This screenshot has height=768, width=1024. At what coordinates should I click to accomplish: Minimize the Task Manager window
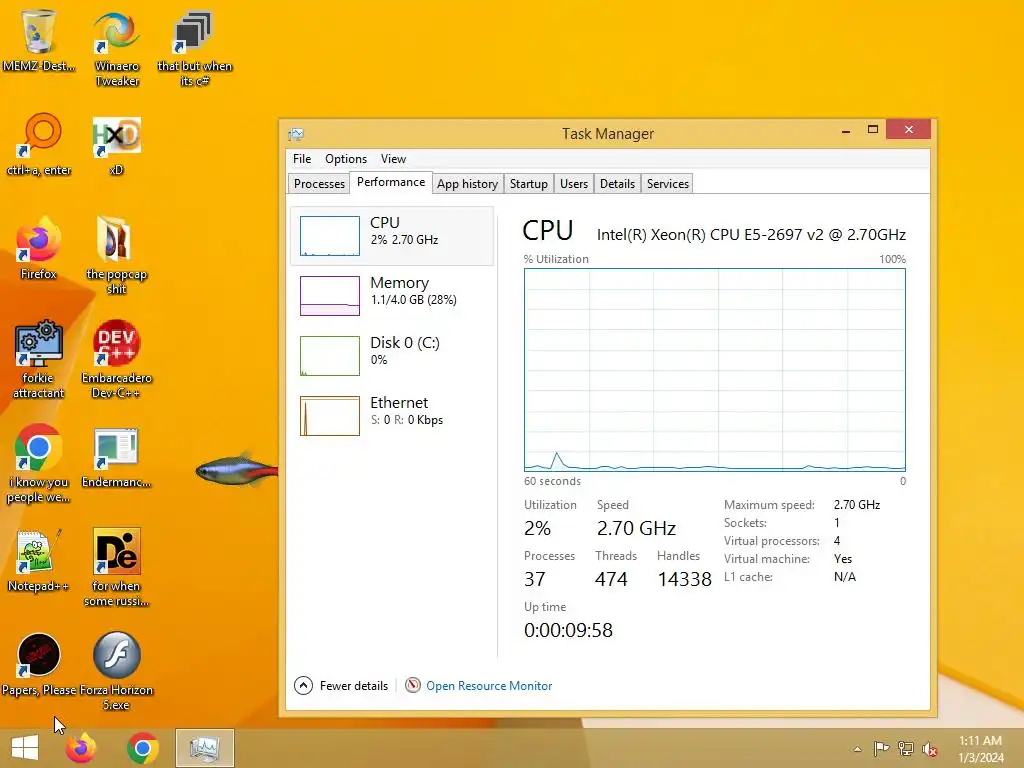846,131
